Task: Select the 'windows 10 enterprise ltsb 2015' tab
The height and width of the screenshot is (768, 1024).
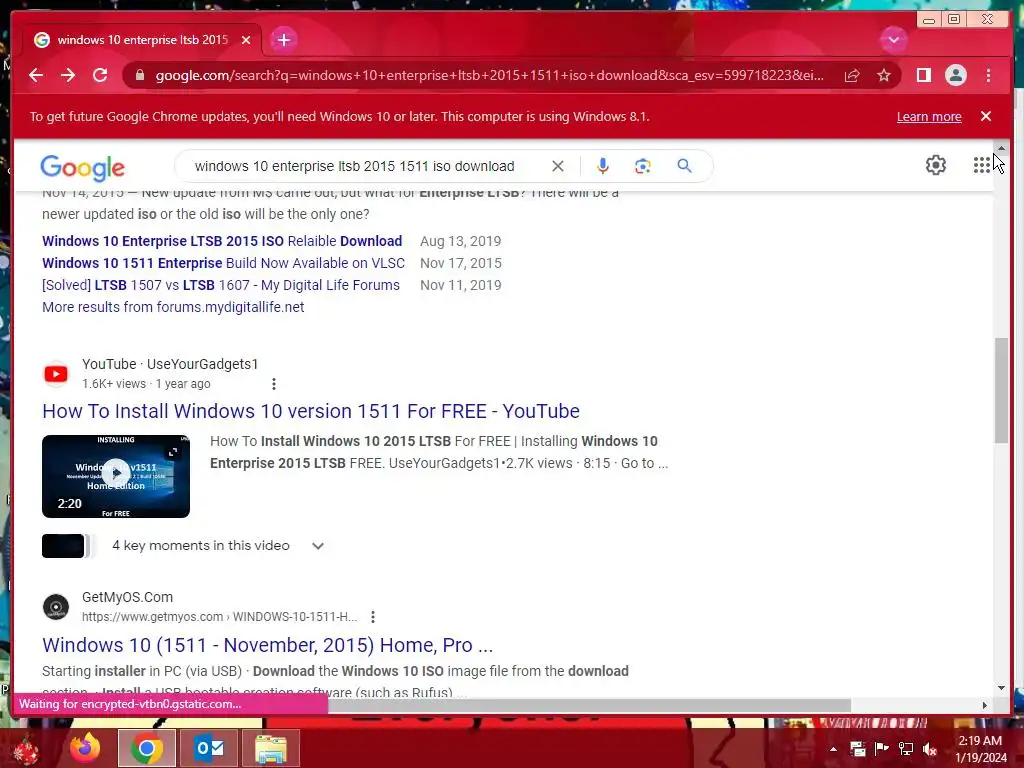Action: pyautogui.click(x=142, y=40)
